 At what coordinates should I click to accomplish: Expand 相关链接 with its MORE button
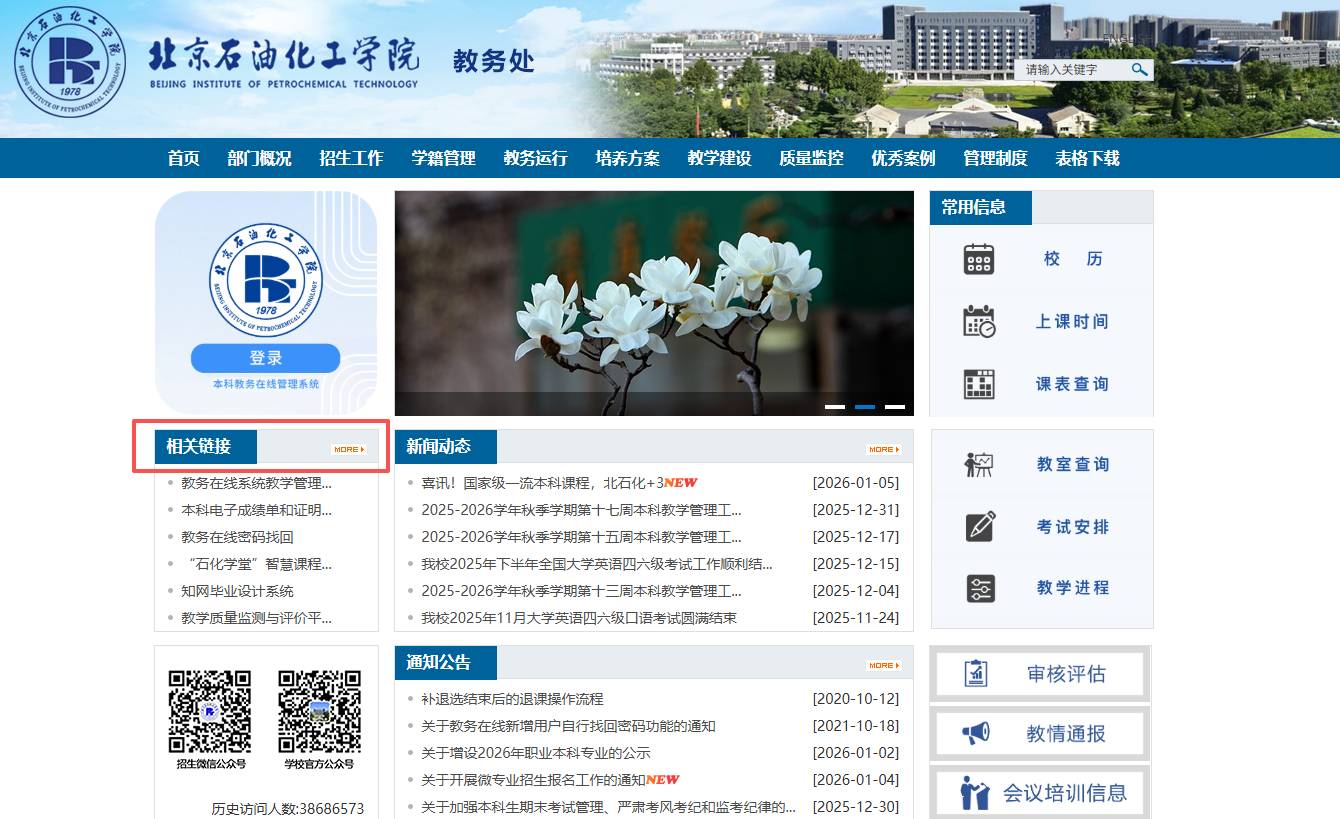coord(349,450)
